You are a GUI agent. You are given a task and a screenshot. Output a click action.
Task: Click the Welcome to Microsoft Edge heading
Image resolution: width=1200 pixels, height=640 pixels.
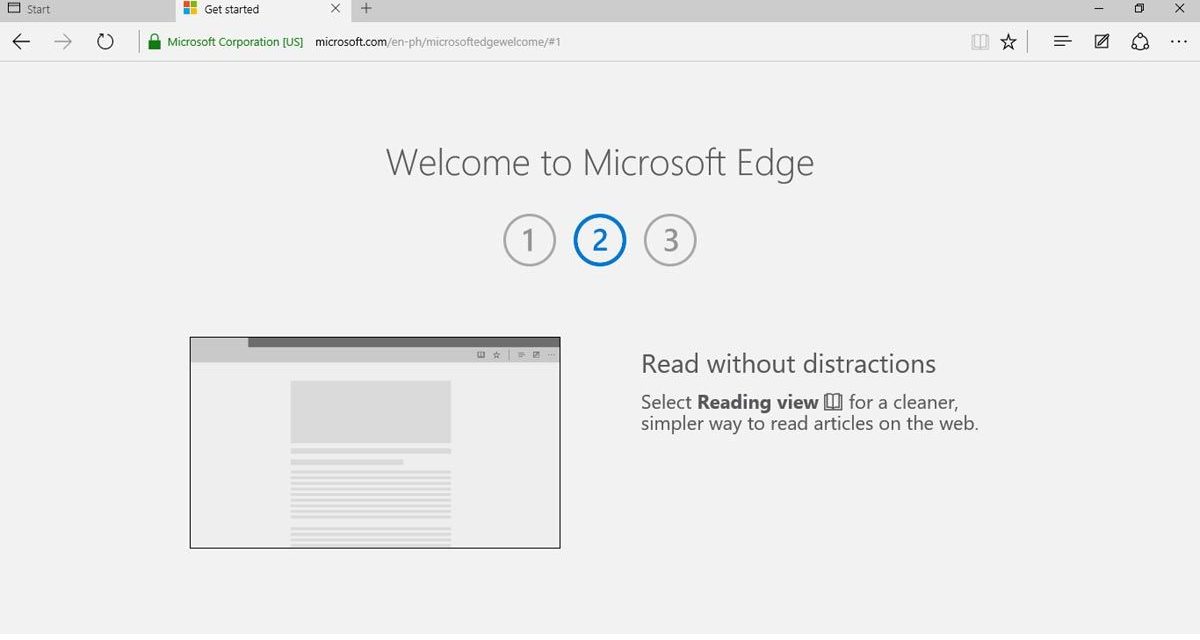[600, 163]
